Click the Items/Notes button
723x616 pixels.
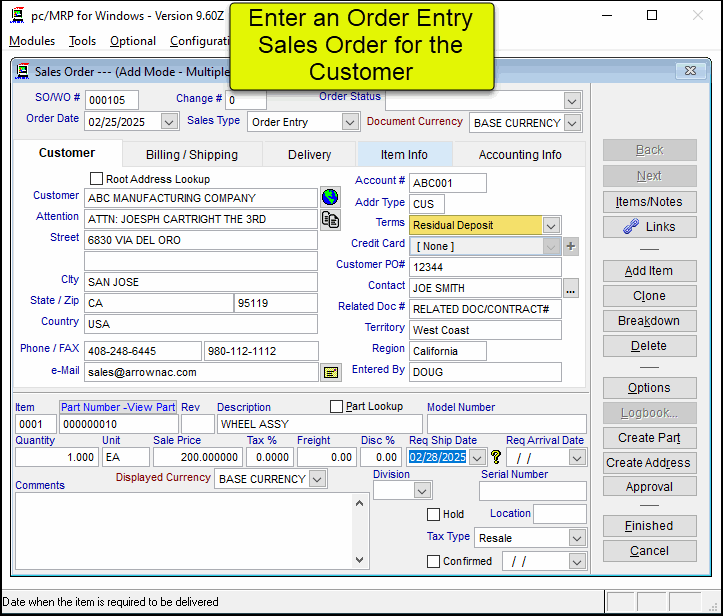coord(649,202)
